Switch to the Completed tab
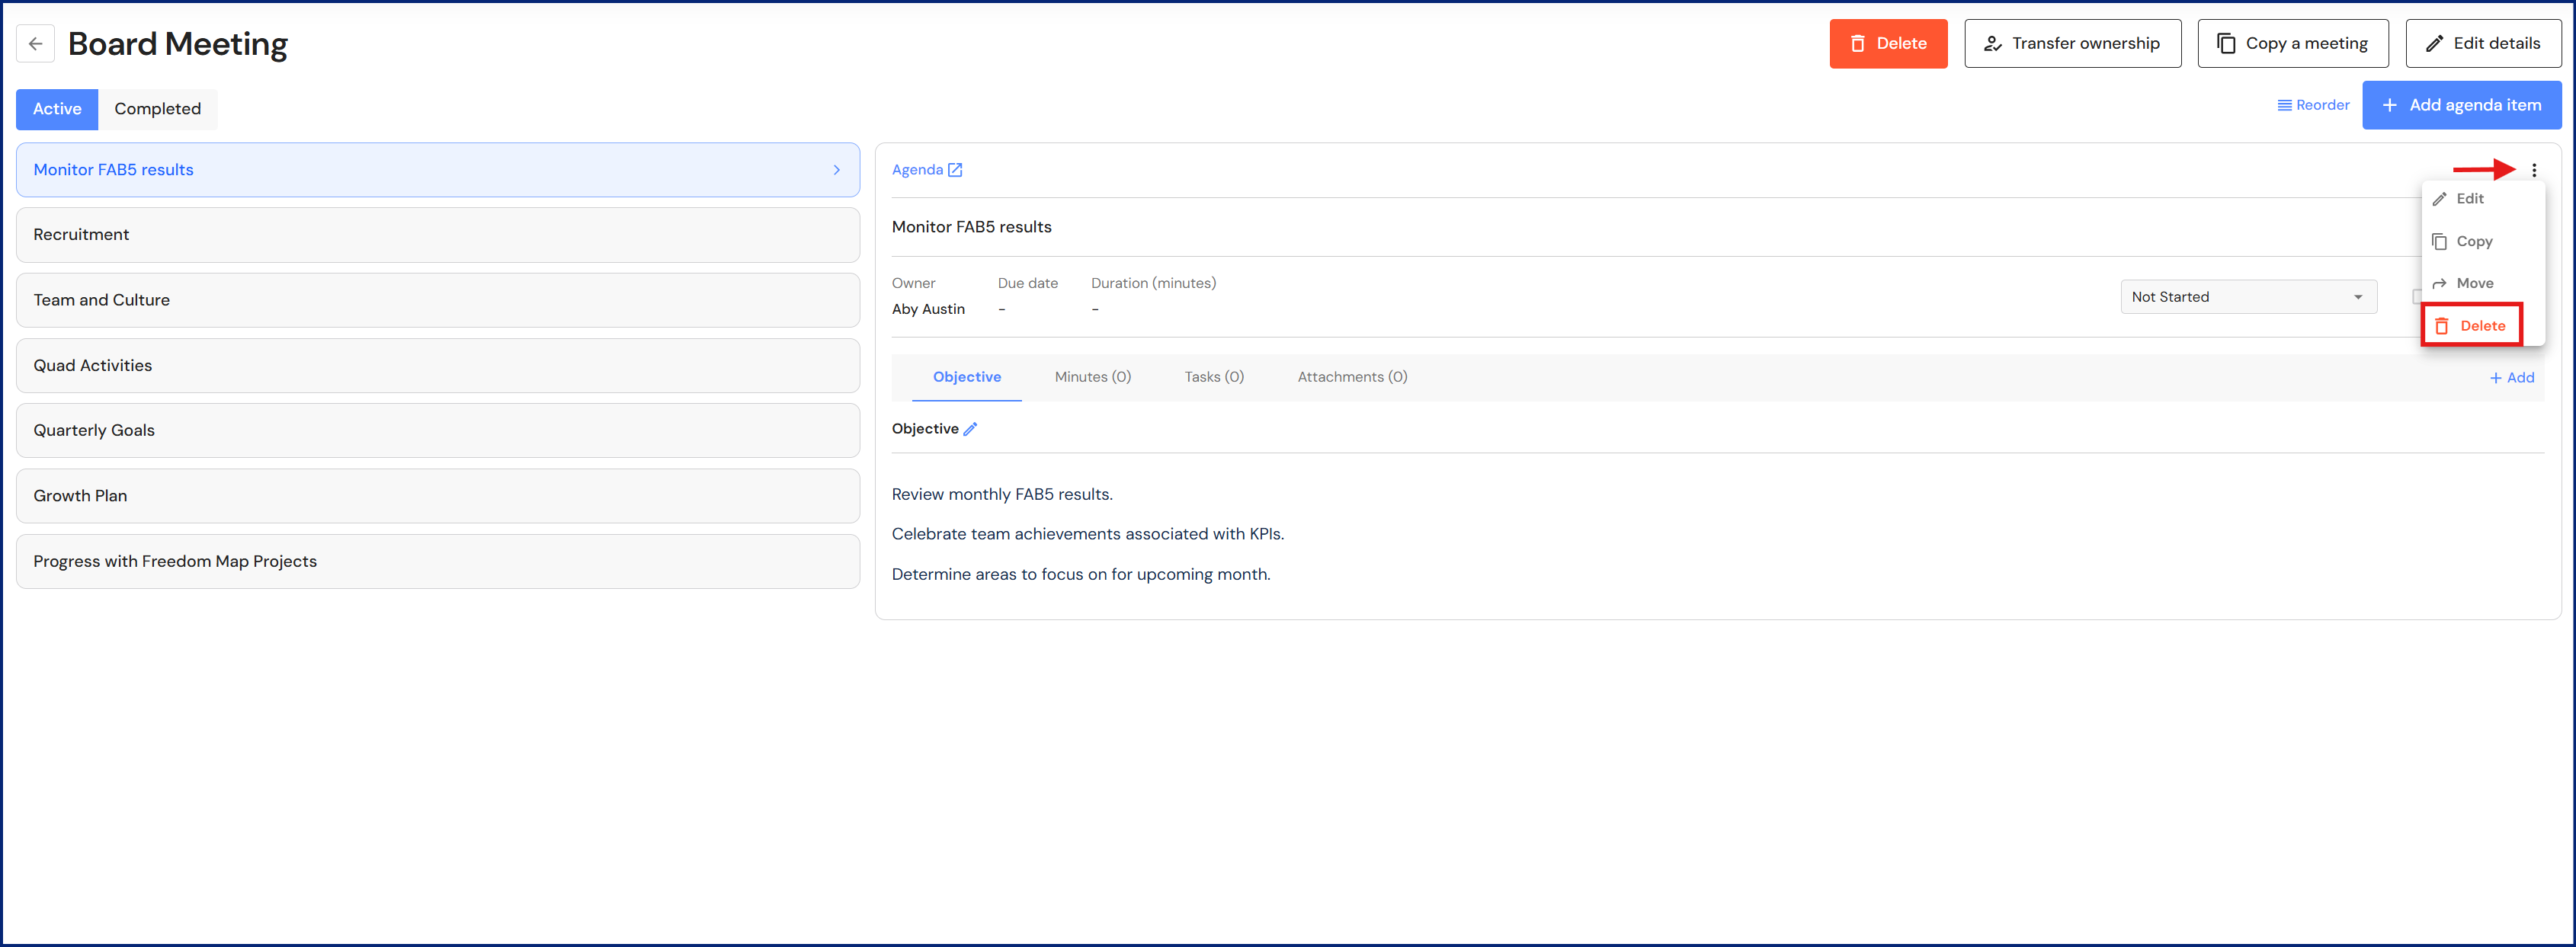The height and width of the screenshot is (947, 2576). [157, 109]
